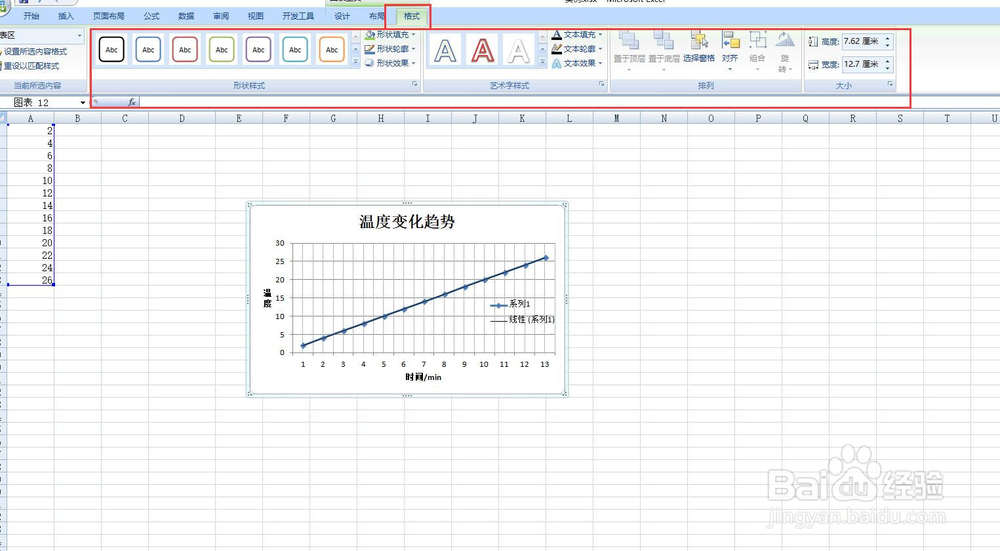Choose the blue outlined WordArt A style
This screenshot has width=1000, height=551.
pos(445,50)
